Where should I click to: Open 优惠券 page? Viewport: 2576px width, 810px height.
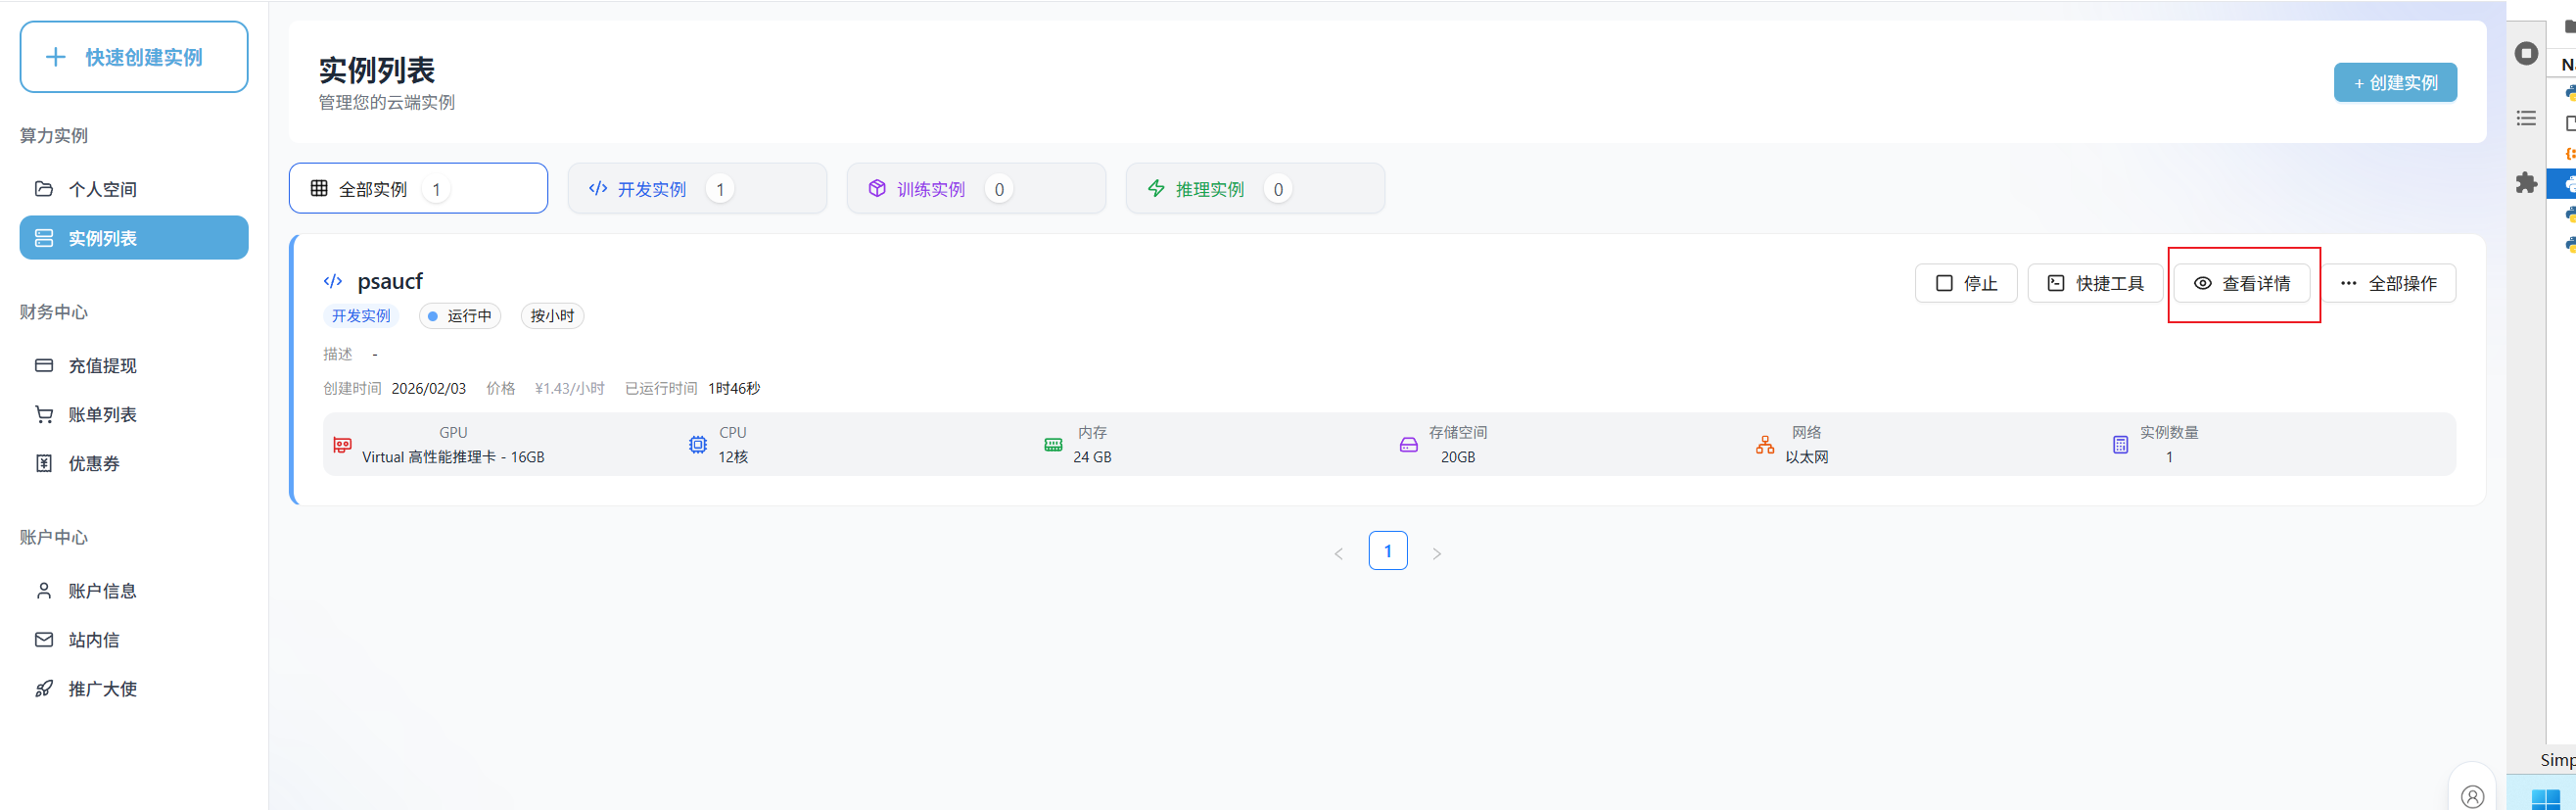click(134, 464)
